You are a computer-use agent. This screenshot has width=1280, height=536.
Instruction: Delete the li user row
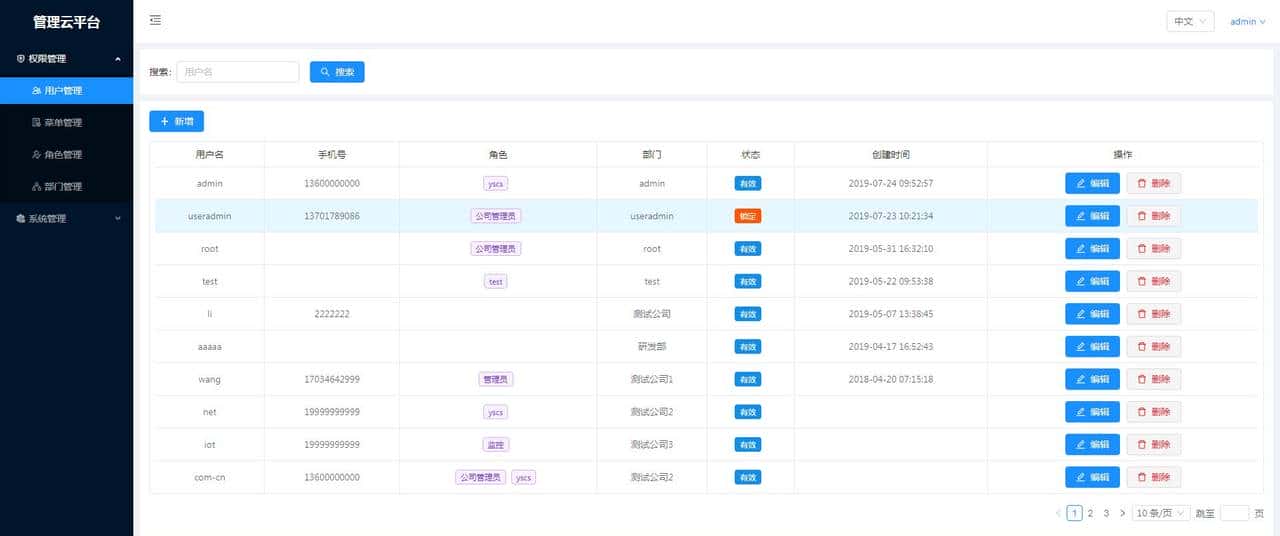(1153, 314)
